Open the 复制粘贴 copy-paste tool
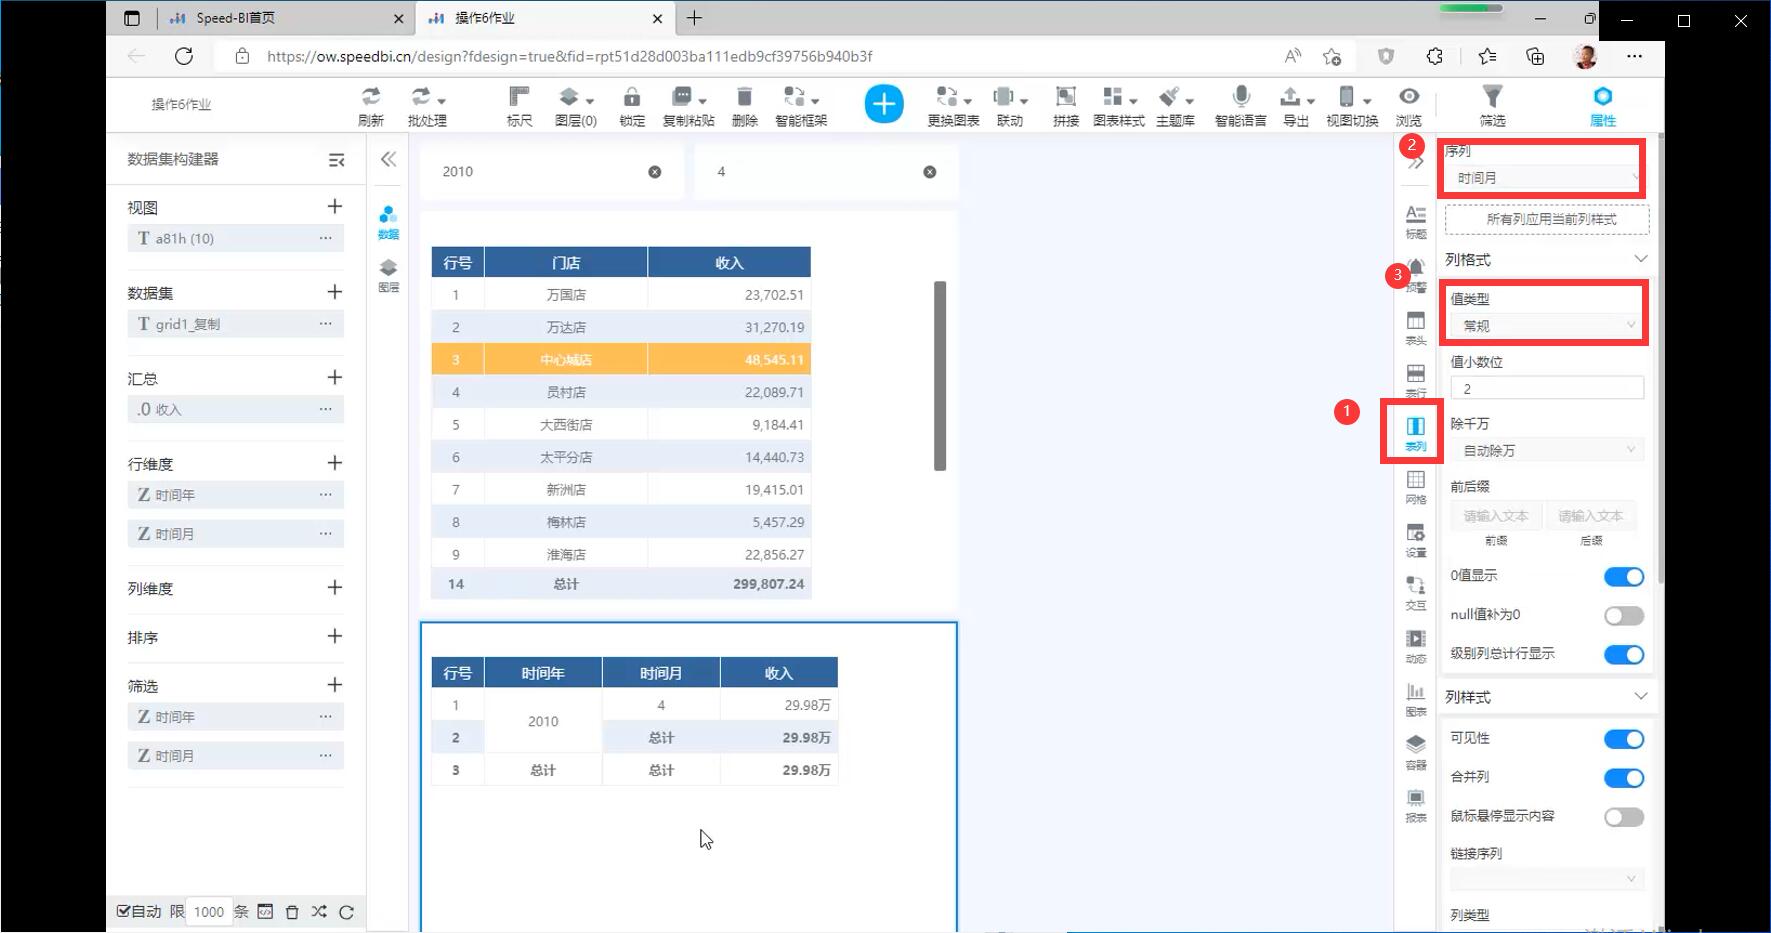Viewport: 1771px width, 933px height. (x=688, y=105)
